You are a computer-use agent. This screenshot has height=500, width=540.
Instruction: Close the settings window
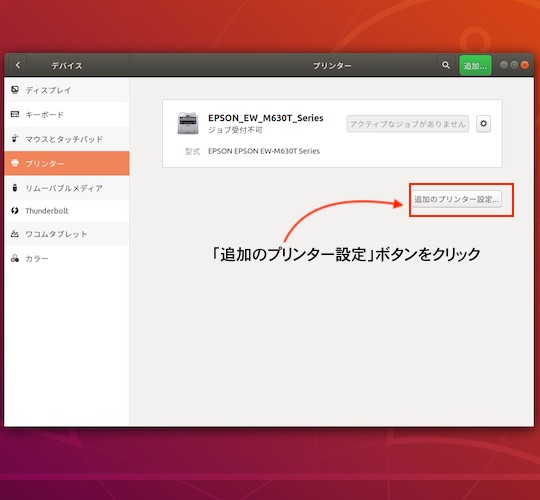tap(525, 65)
